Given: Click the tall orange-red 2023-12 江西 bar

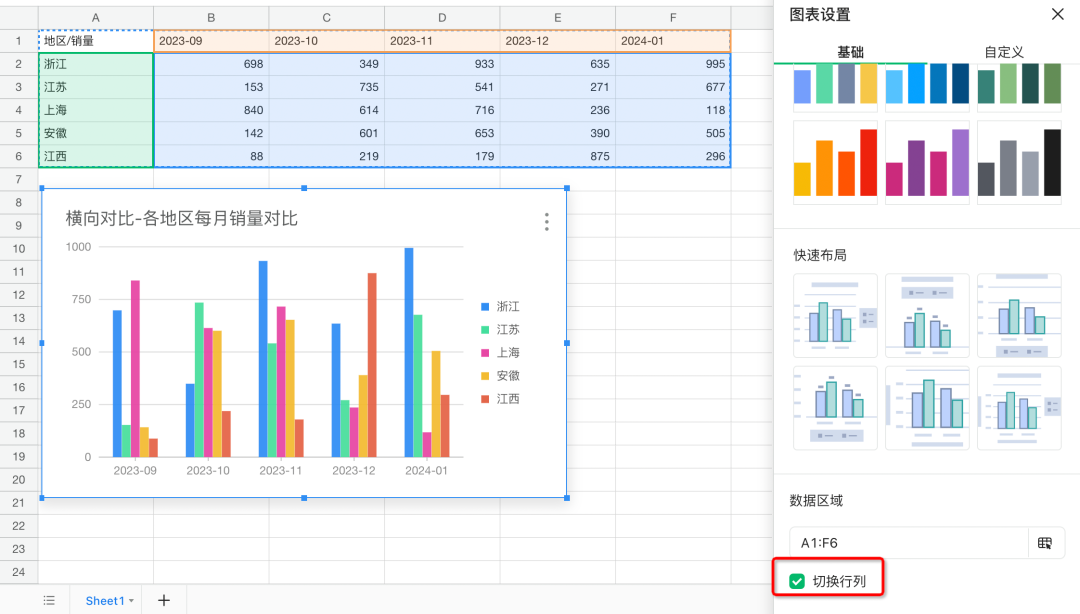Looking at the screenshot, I should click(x=372, y=365).
